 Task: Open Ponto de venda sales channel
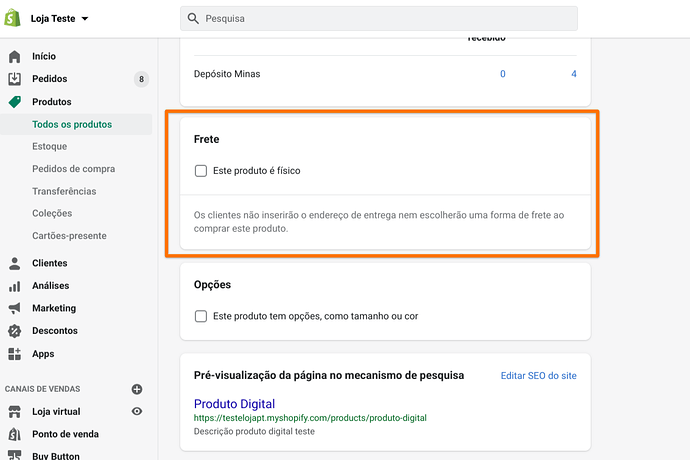click(66, 434)
